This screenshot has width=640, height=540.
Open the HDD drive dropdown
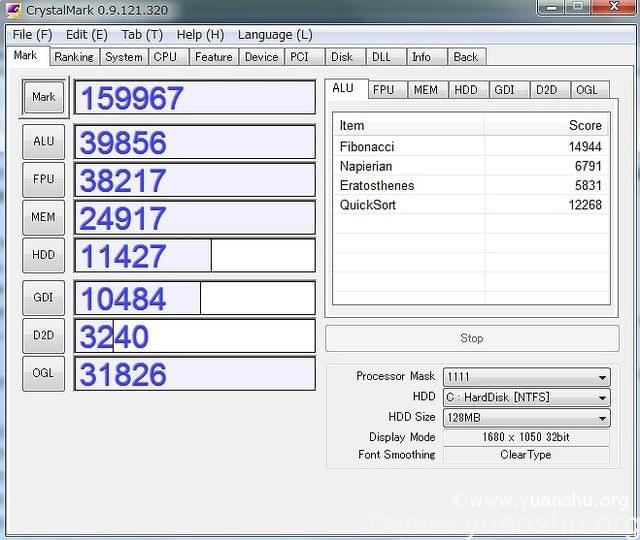click(527, 397)
